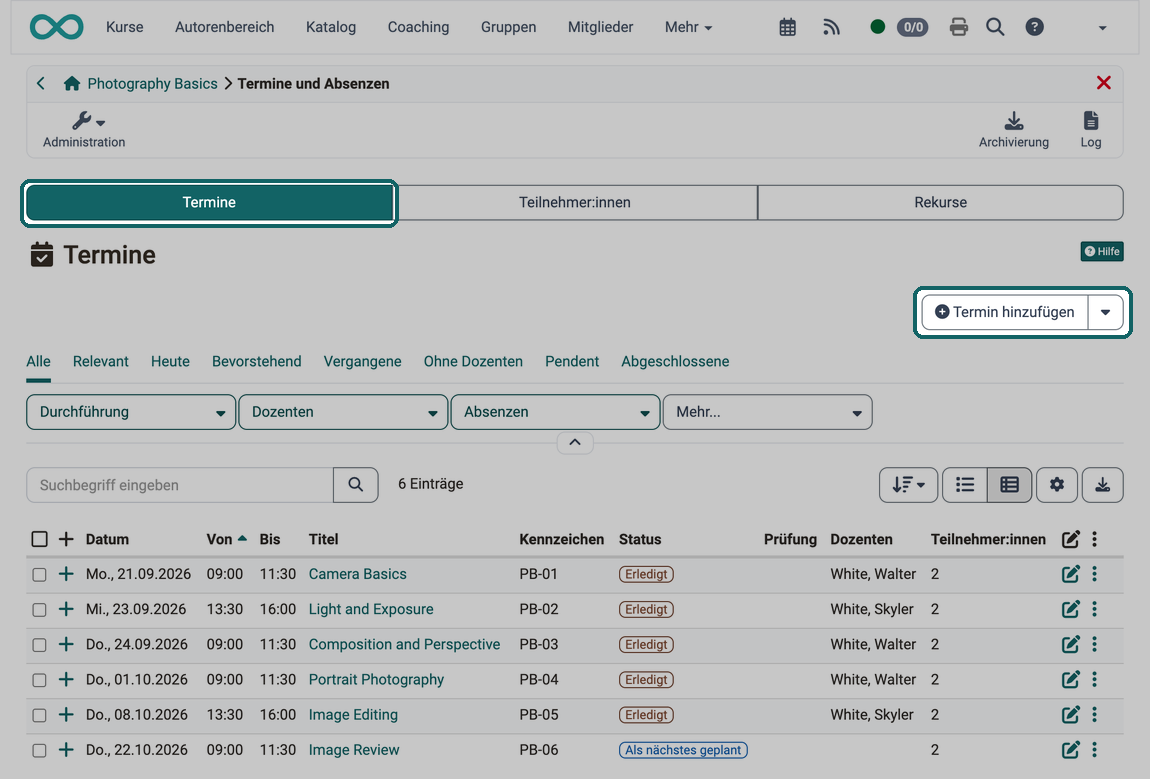Tick checkbox for Portrait Photography row

[40, 681]
